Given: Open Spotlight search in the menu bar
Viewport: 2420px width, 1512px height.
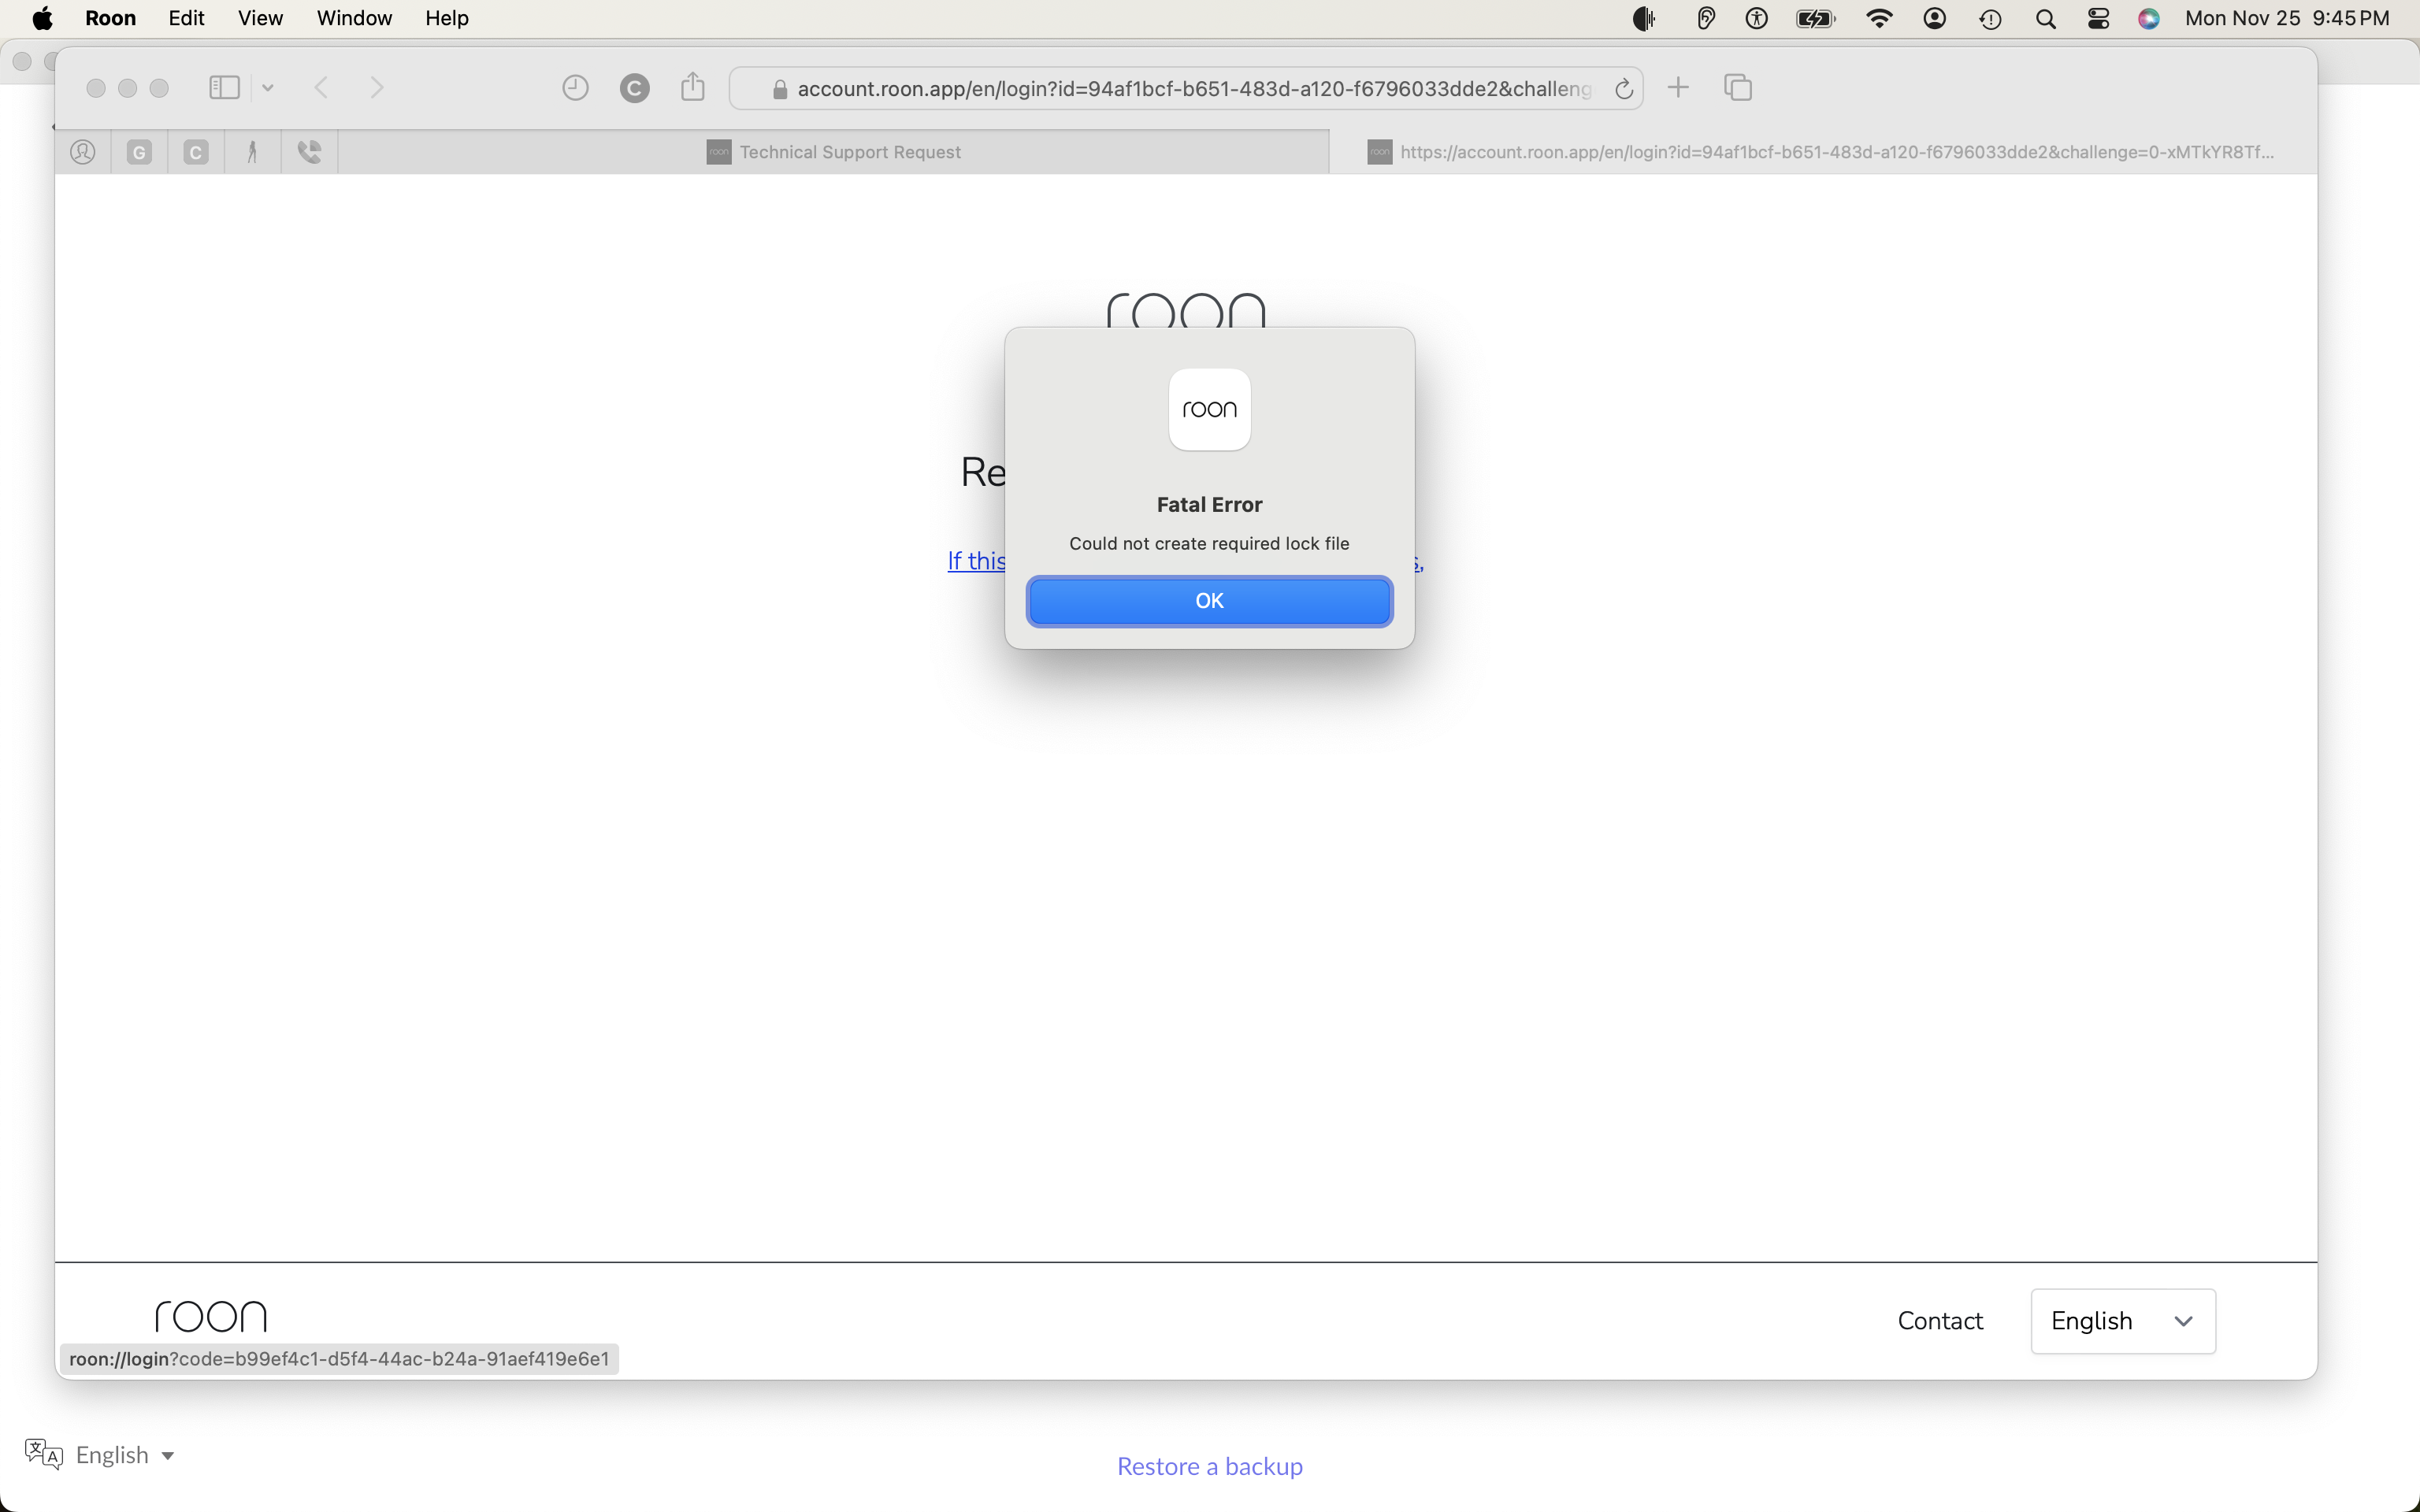Looking at the screenshot, I should click(x=2045, y=19).
